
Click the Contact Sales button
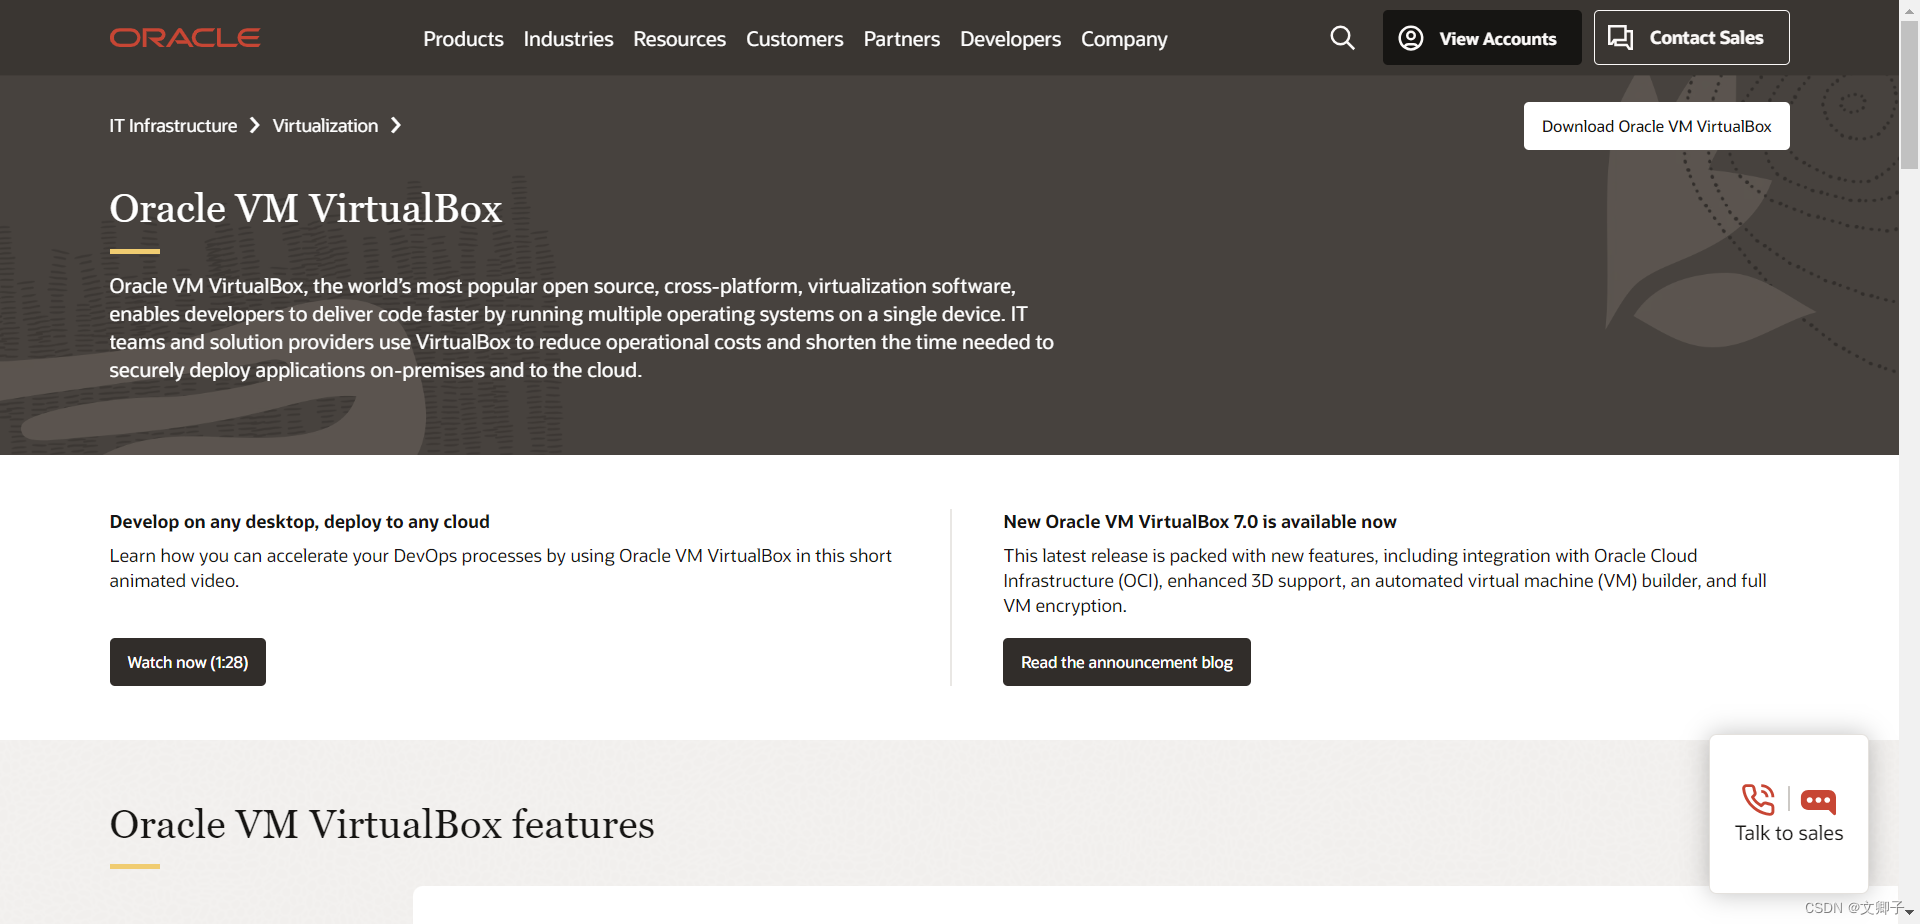point(1691,38)
